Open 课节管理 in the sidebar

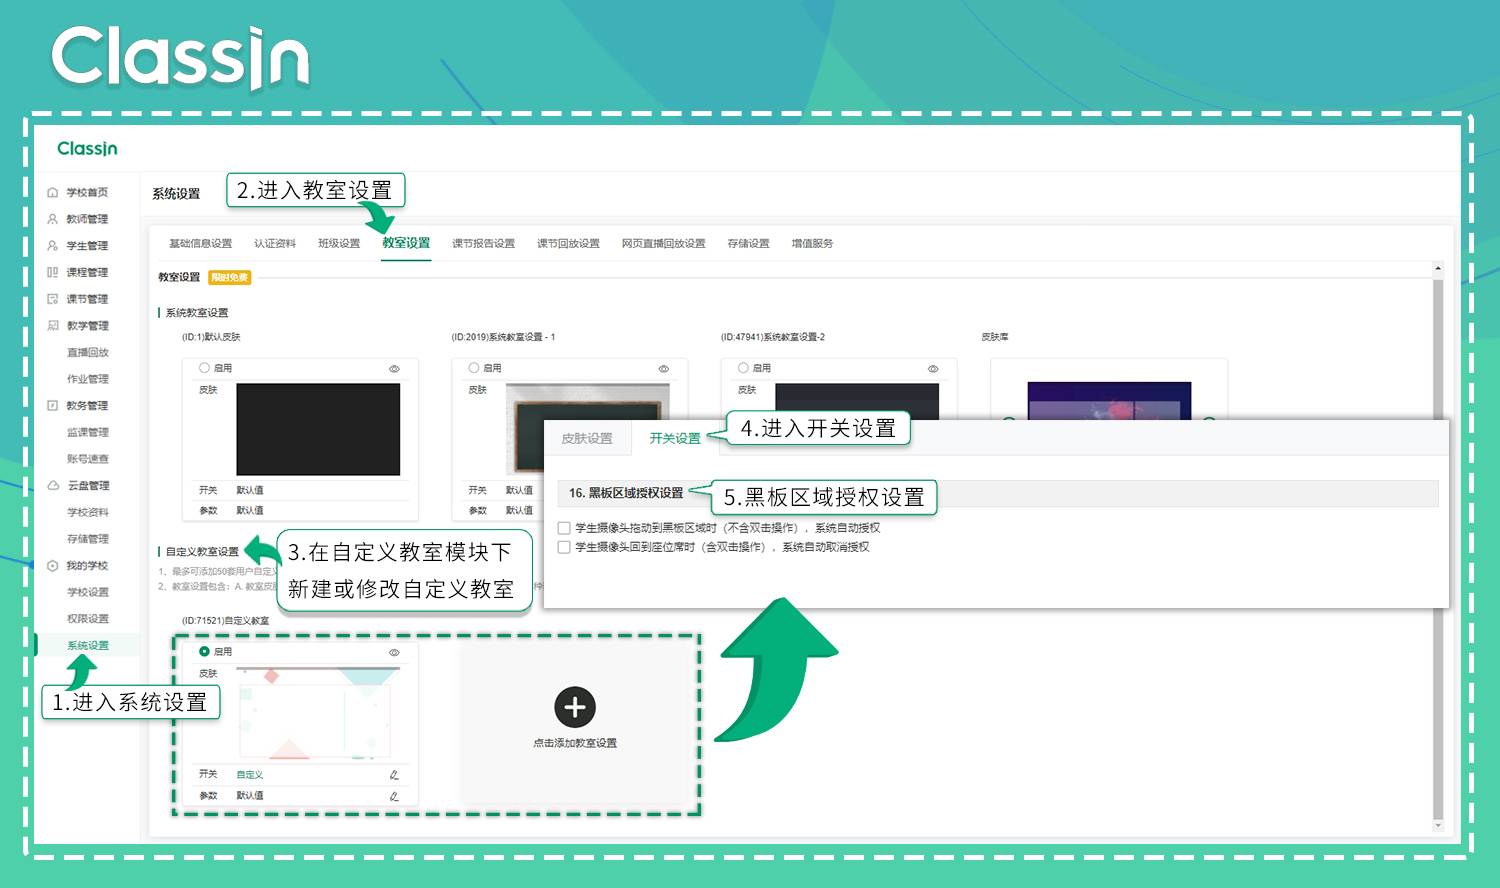[x=87, y=299]
